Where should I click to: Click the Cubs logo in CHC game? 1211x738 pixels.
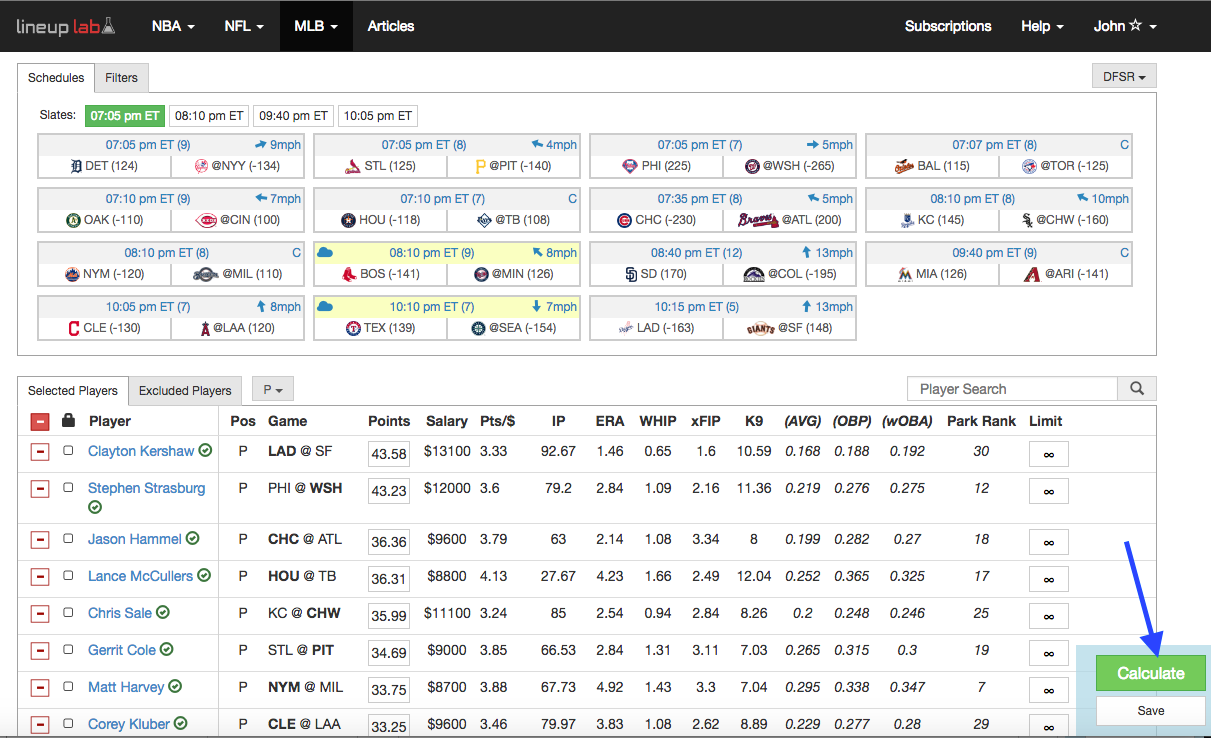point(625,220)
